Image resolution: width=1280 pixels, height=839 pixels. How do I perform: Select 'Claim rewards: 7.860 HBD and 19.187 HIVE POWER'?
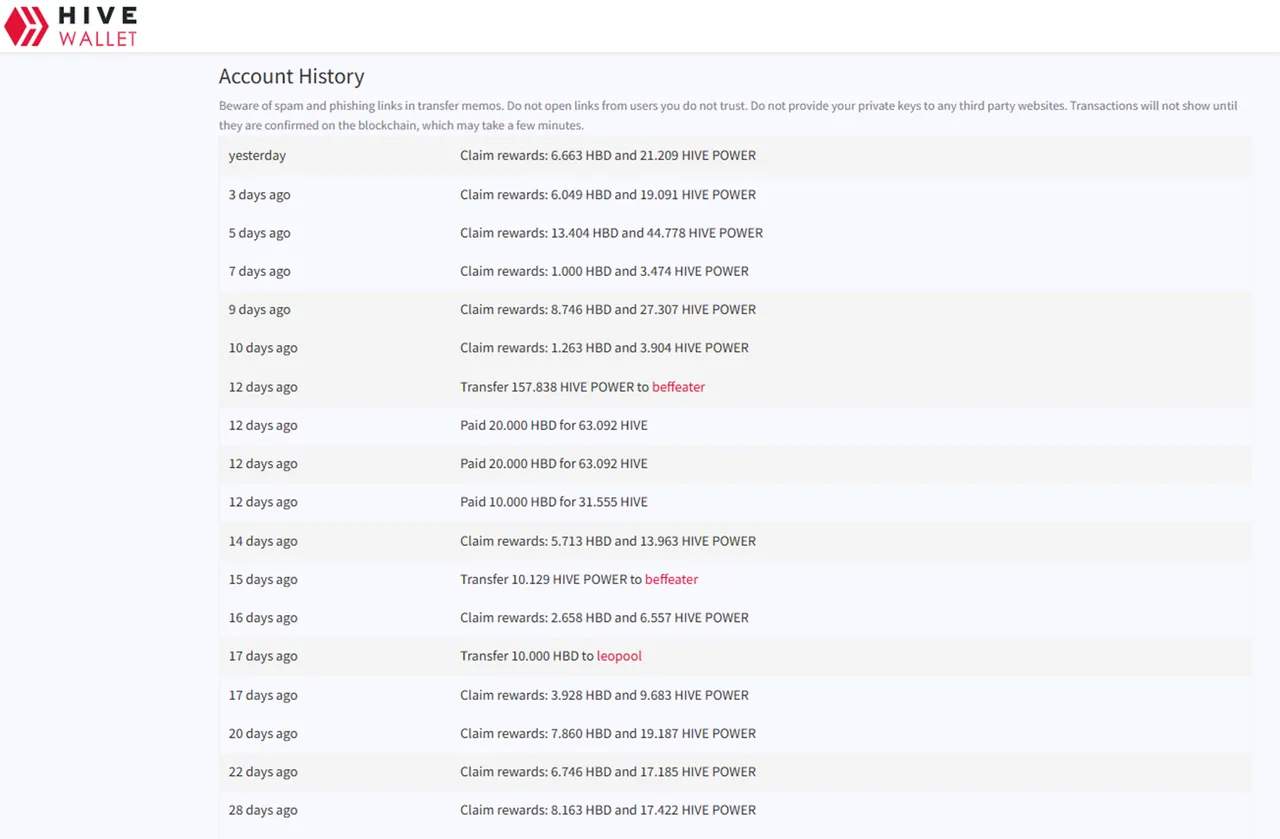click(608, 733)
